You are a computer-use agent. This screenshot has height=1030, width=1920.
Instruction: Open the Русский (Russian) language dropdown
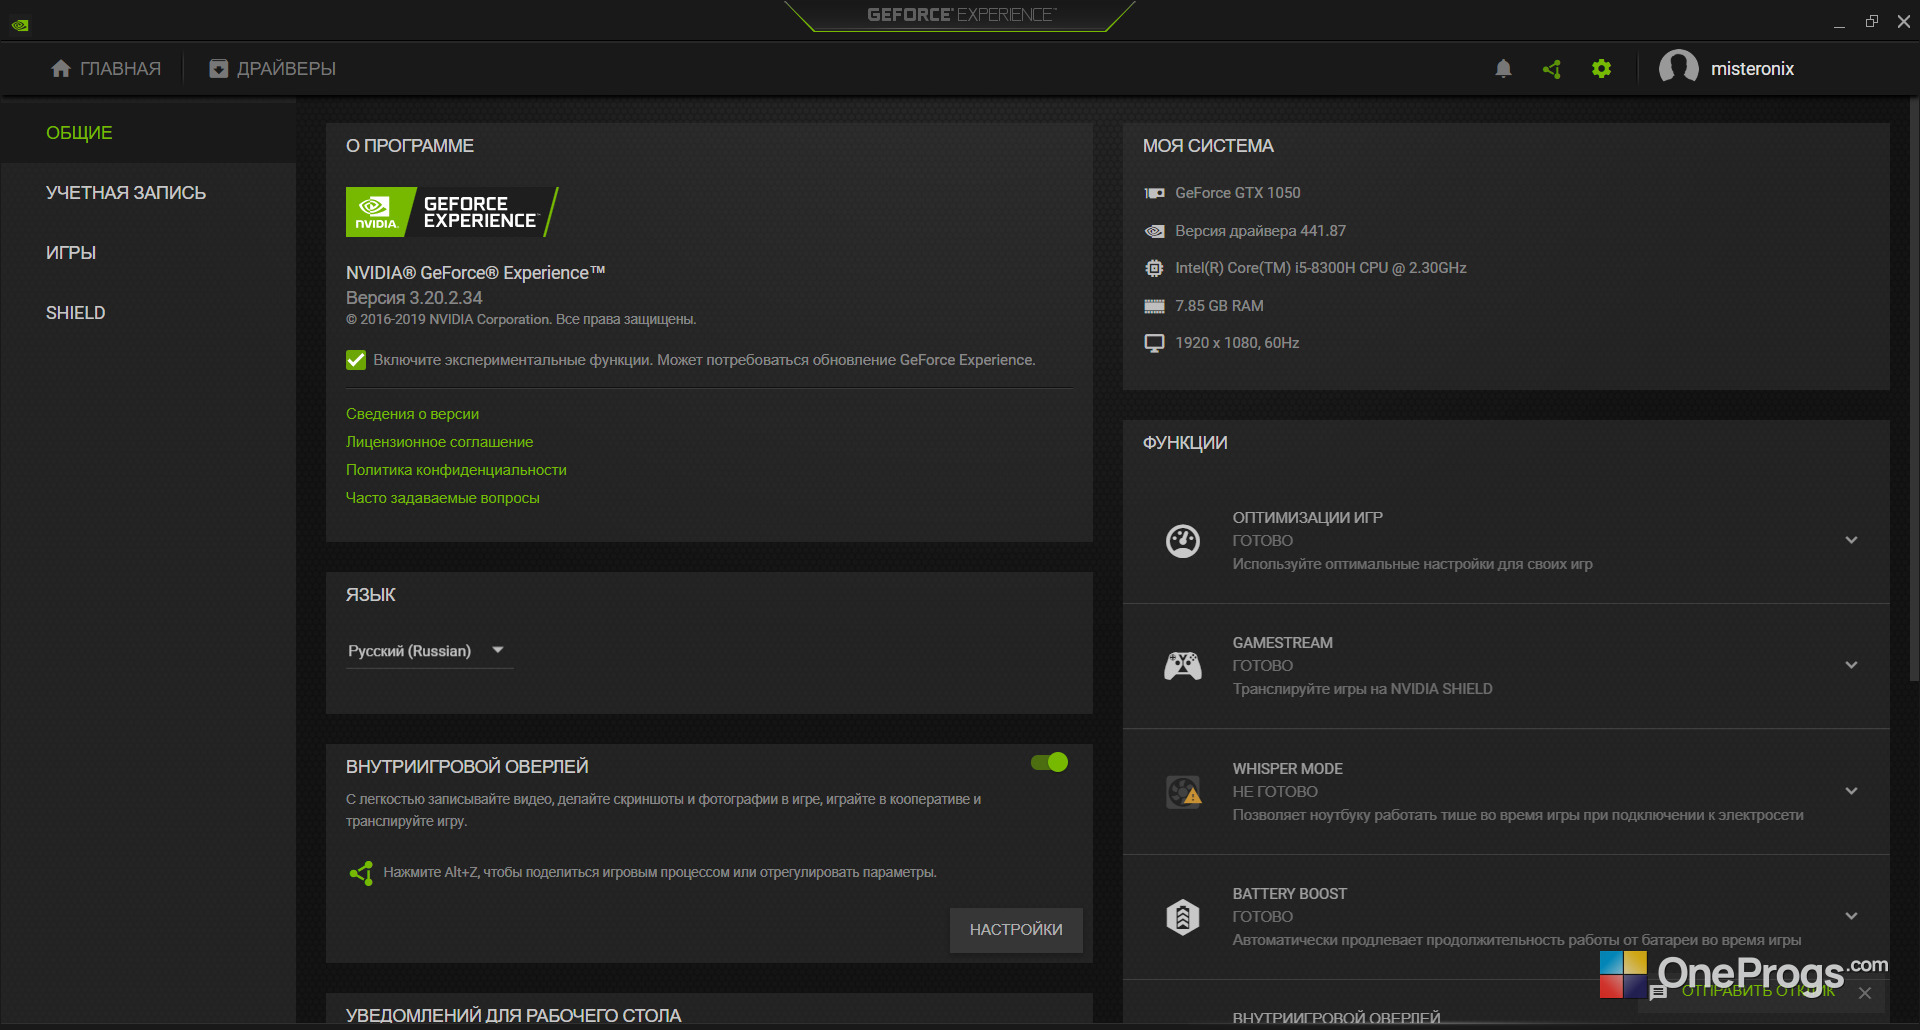coord(428,651)
